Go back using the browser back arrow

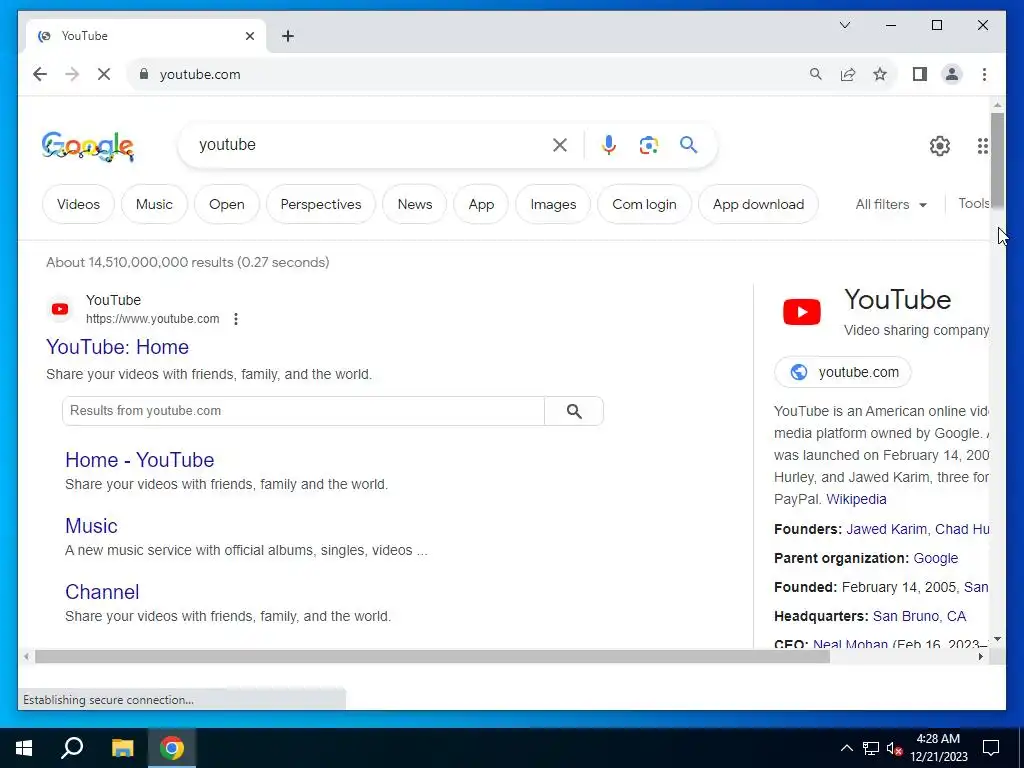coord(40,74)
